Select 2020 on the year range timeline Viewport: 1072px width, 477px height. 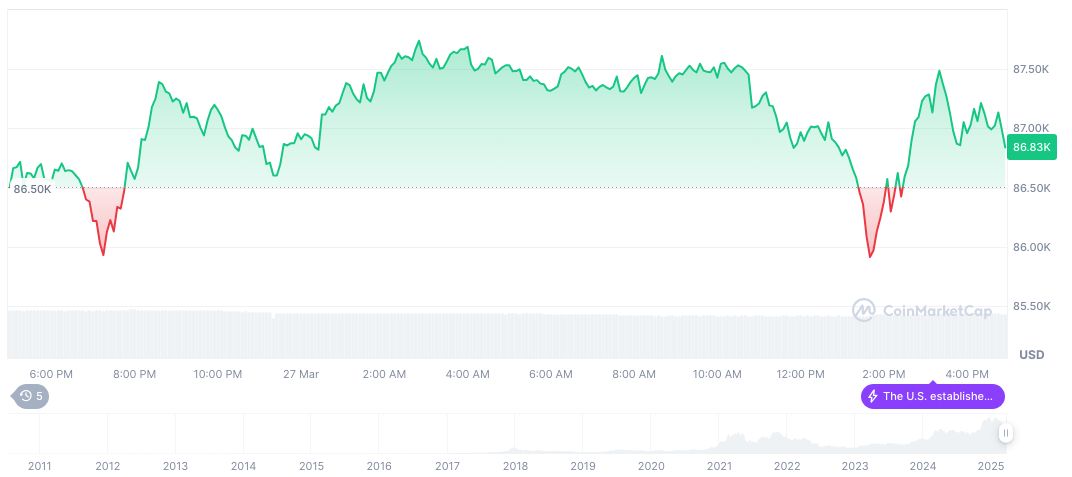click(x=651, y=466)
